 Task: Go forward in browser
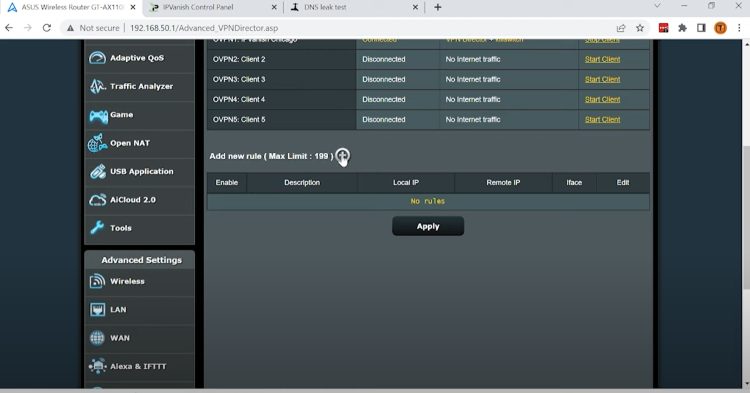[28, 28]
